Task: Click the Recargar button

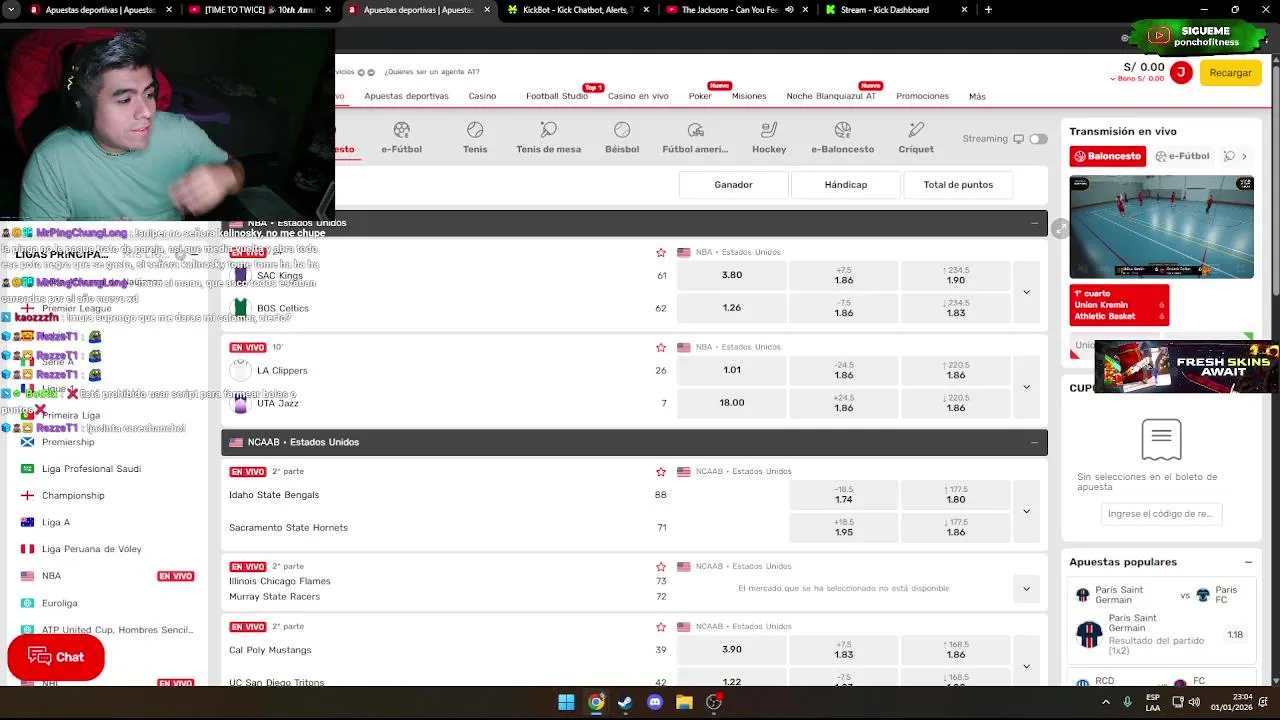Action: pos(1230,72)
